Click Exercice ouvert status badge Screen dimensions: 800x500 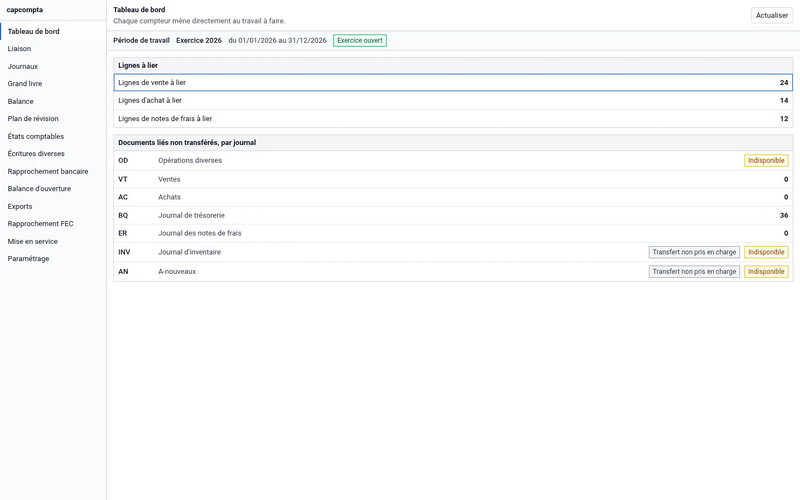360,40
